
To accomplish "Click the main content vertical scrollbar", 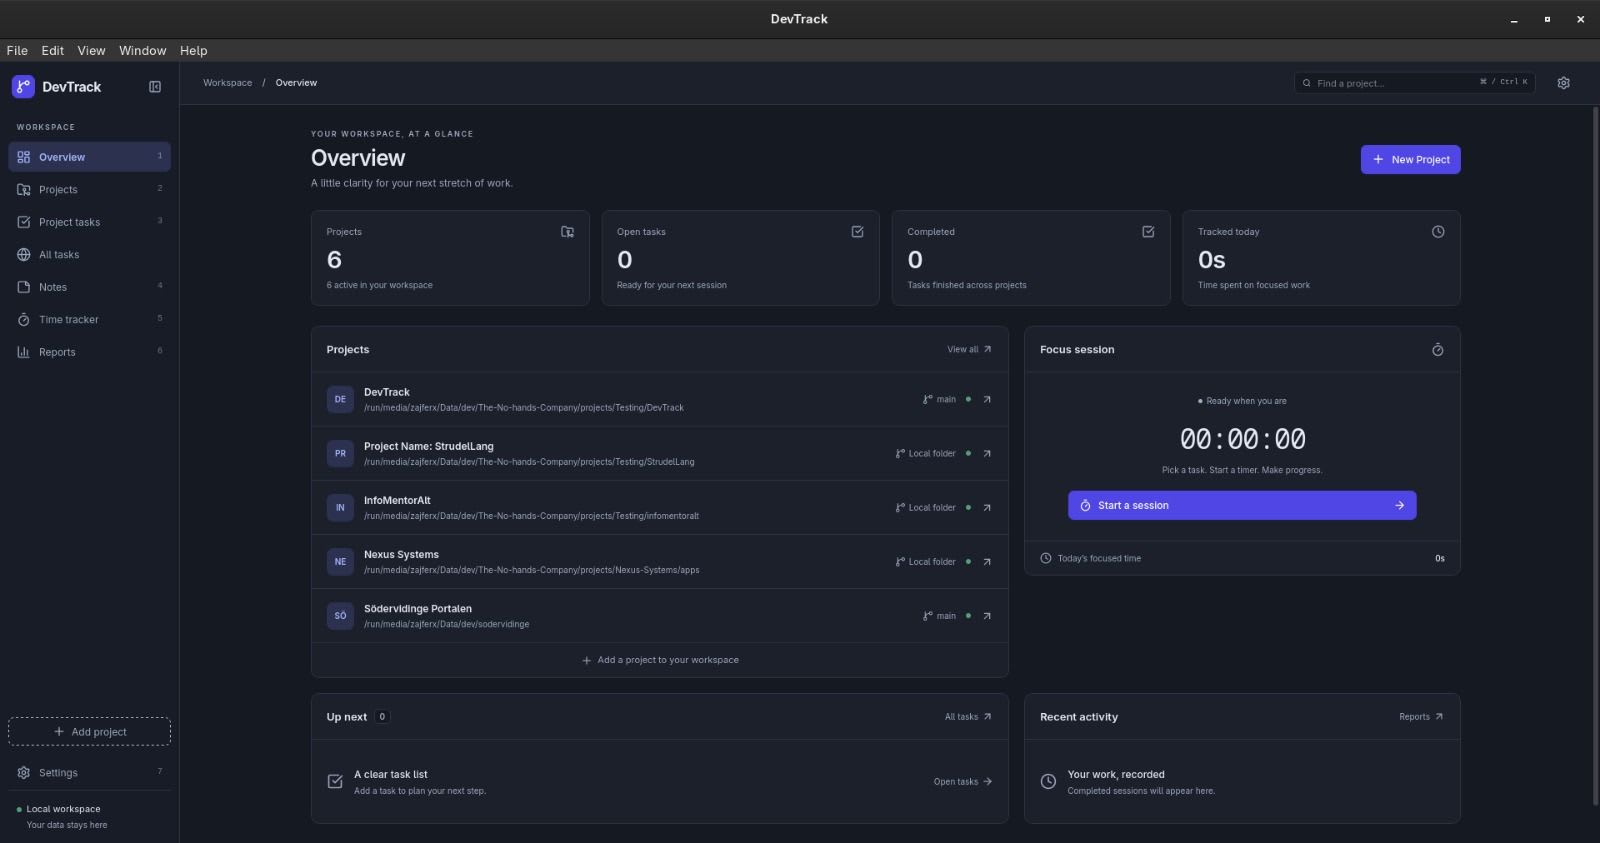I will pos(1595,455).
